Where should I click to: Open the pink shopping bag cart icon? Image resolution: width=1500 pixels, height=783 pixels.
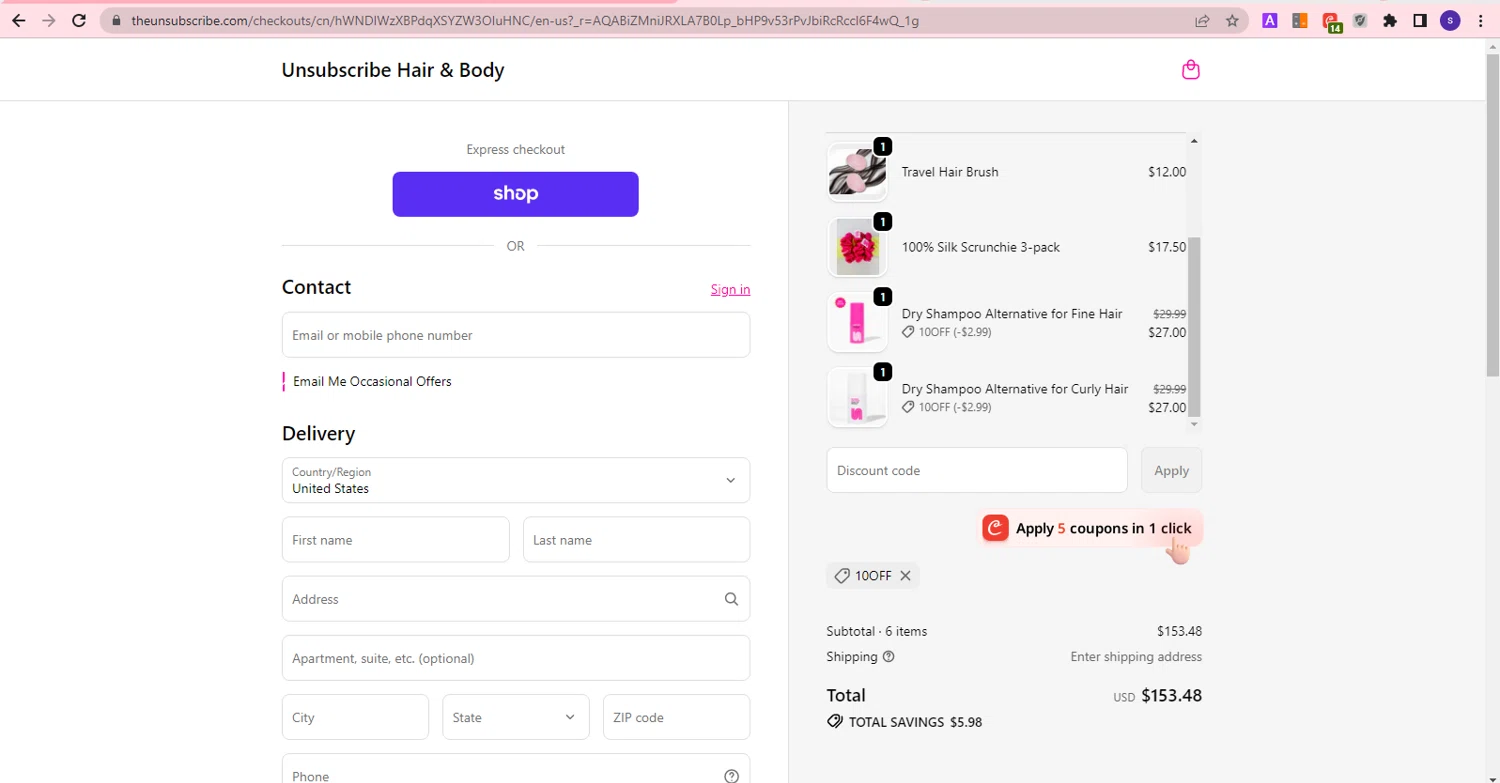(x=1190, y=70)
